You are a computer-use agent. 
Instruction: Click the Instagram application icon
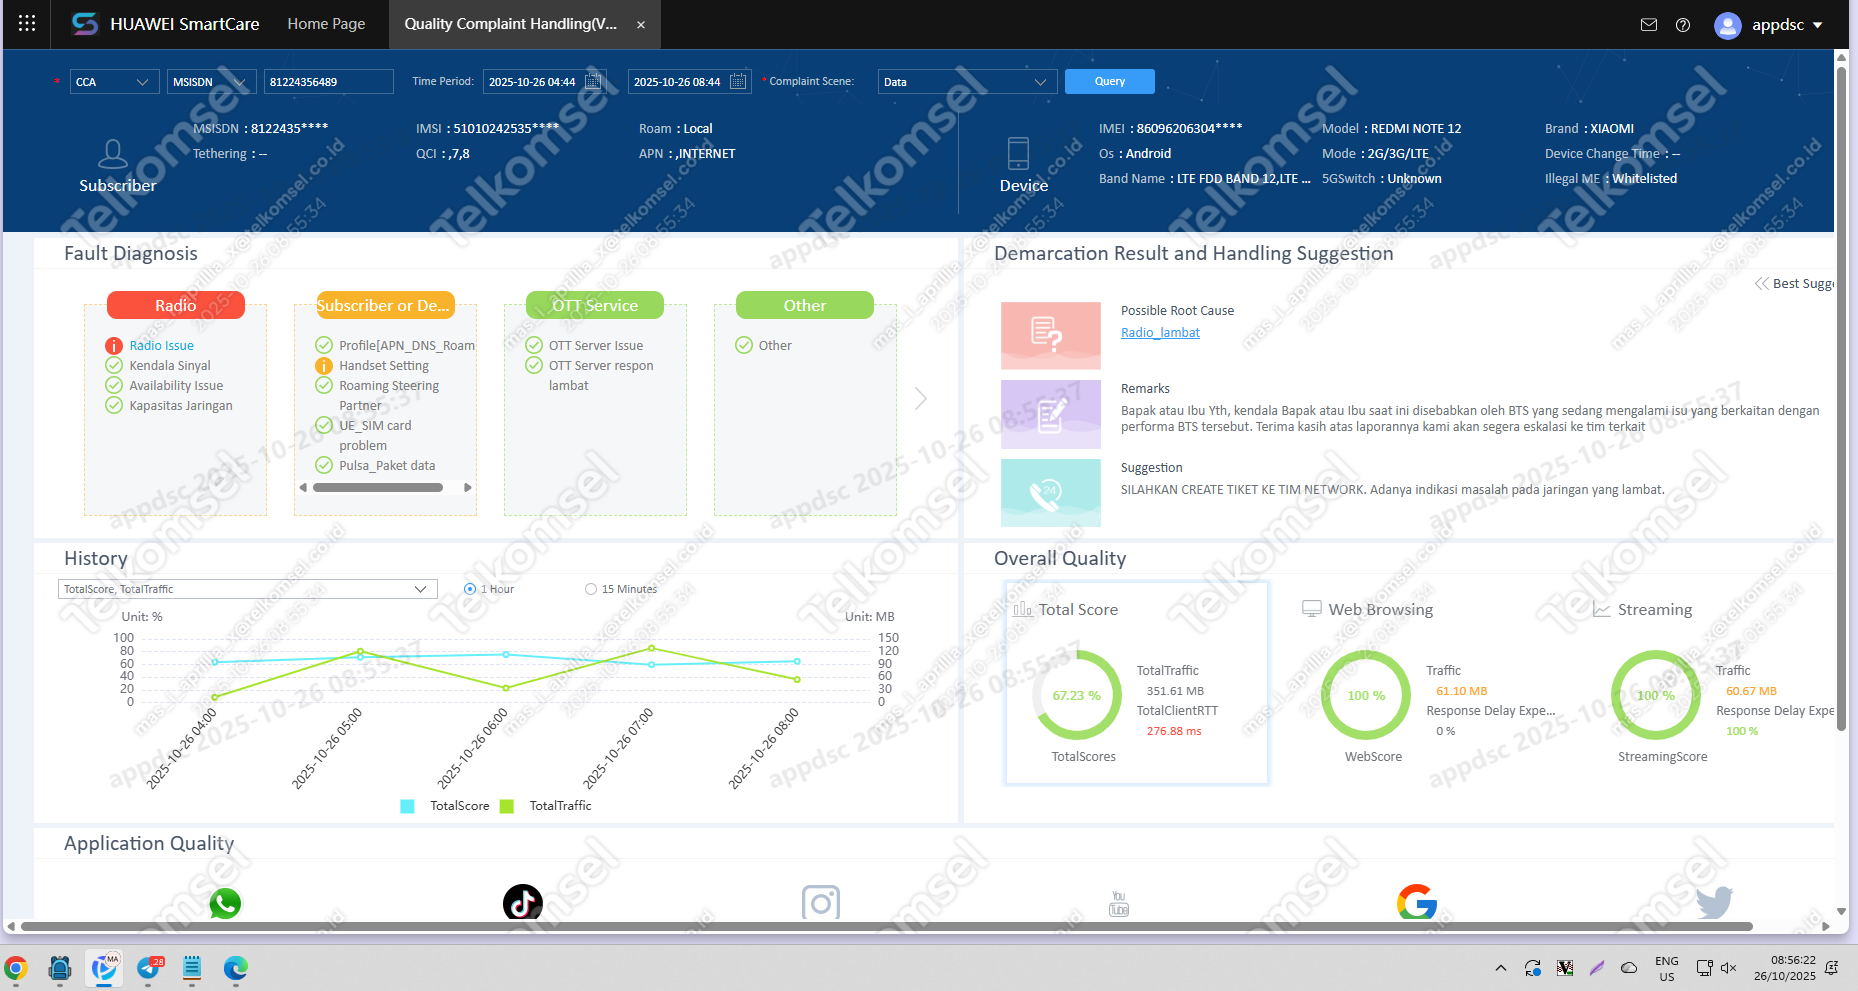click(821, 903)
